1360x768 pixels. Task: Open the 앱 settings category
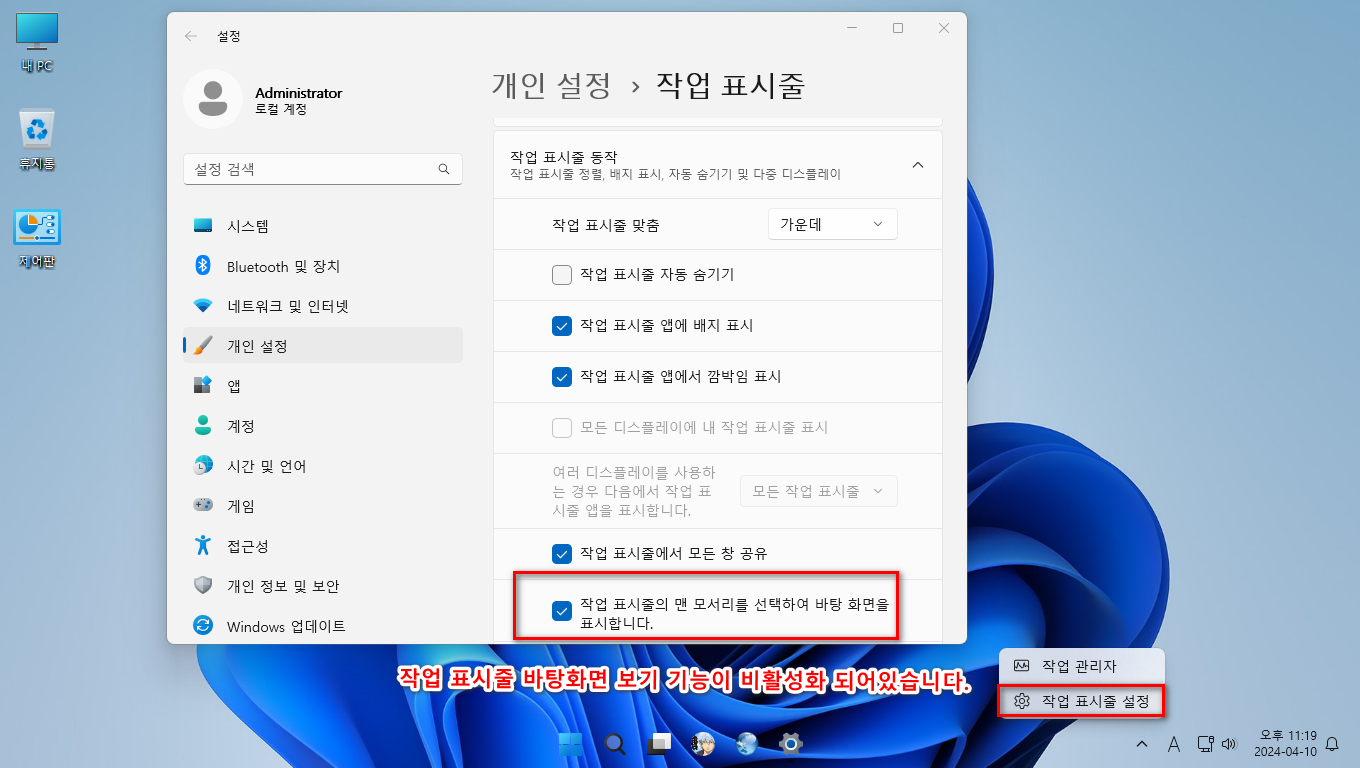click(323, 386)
